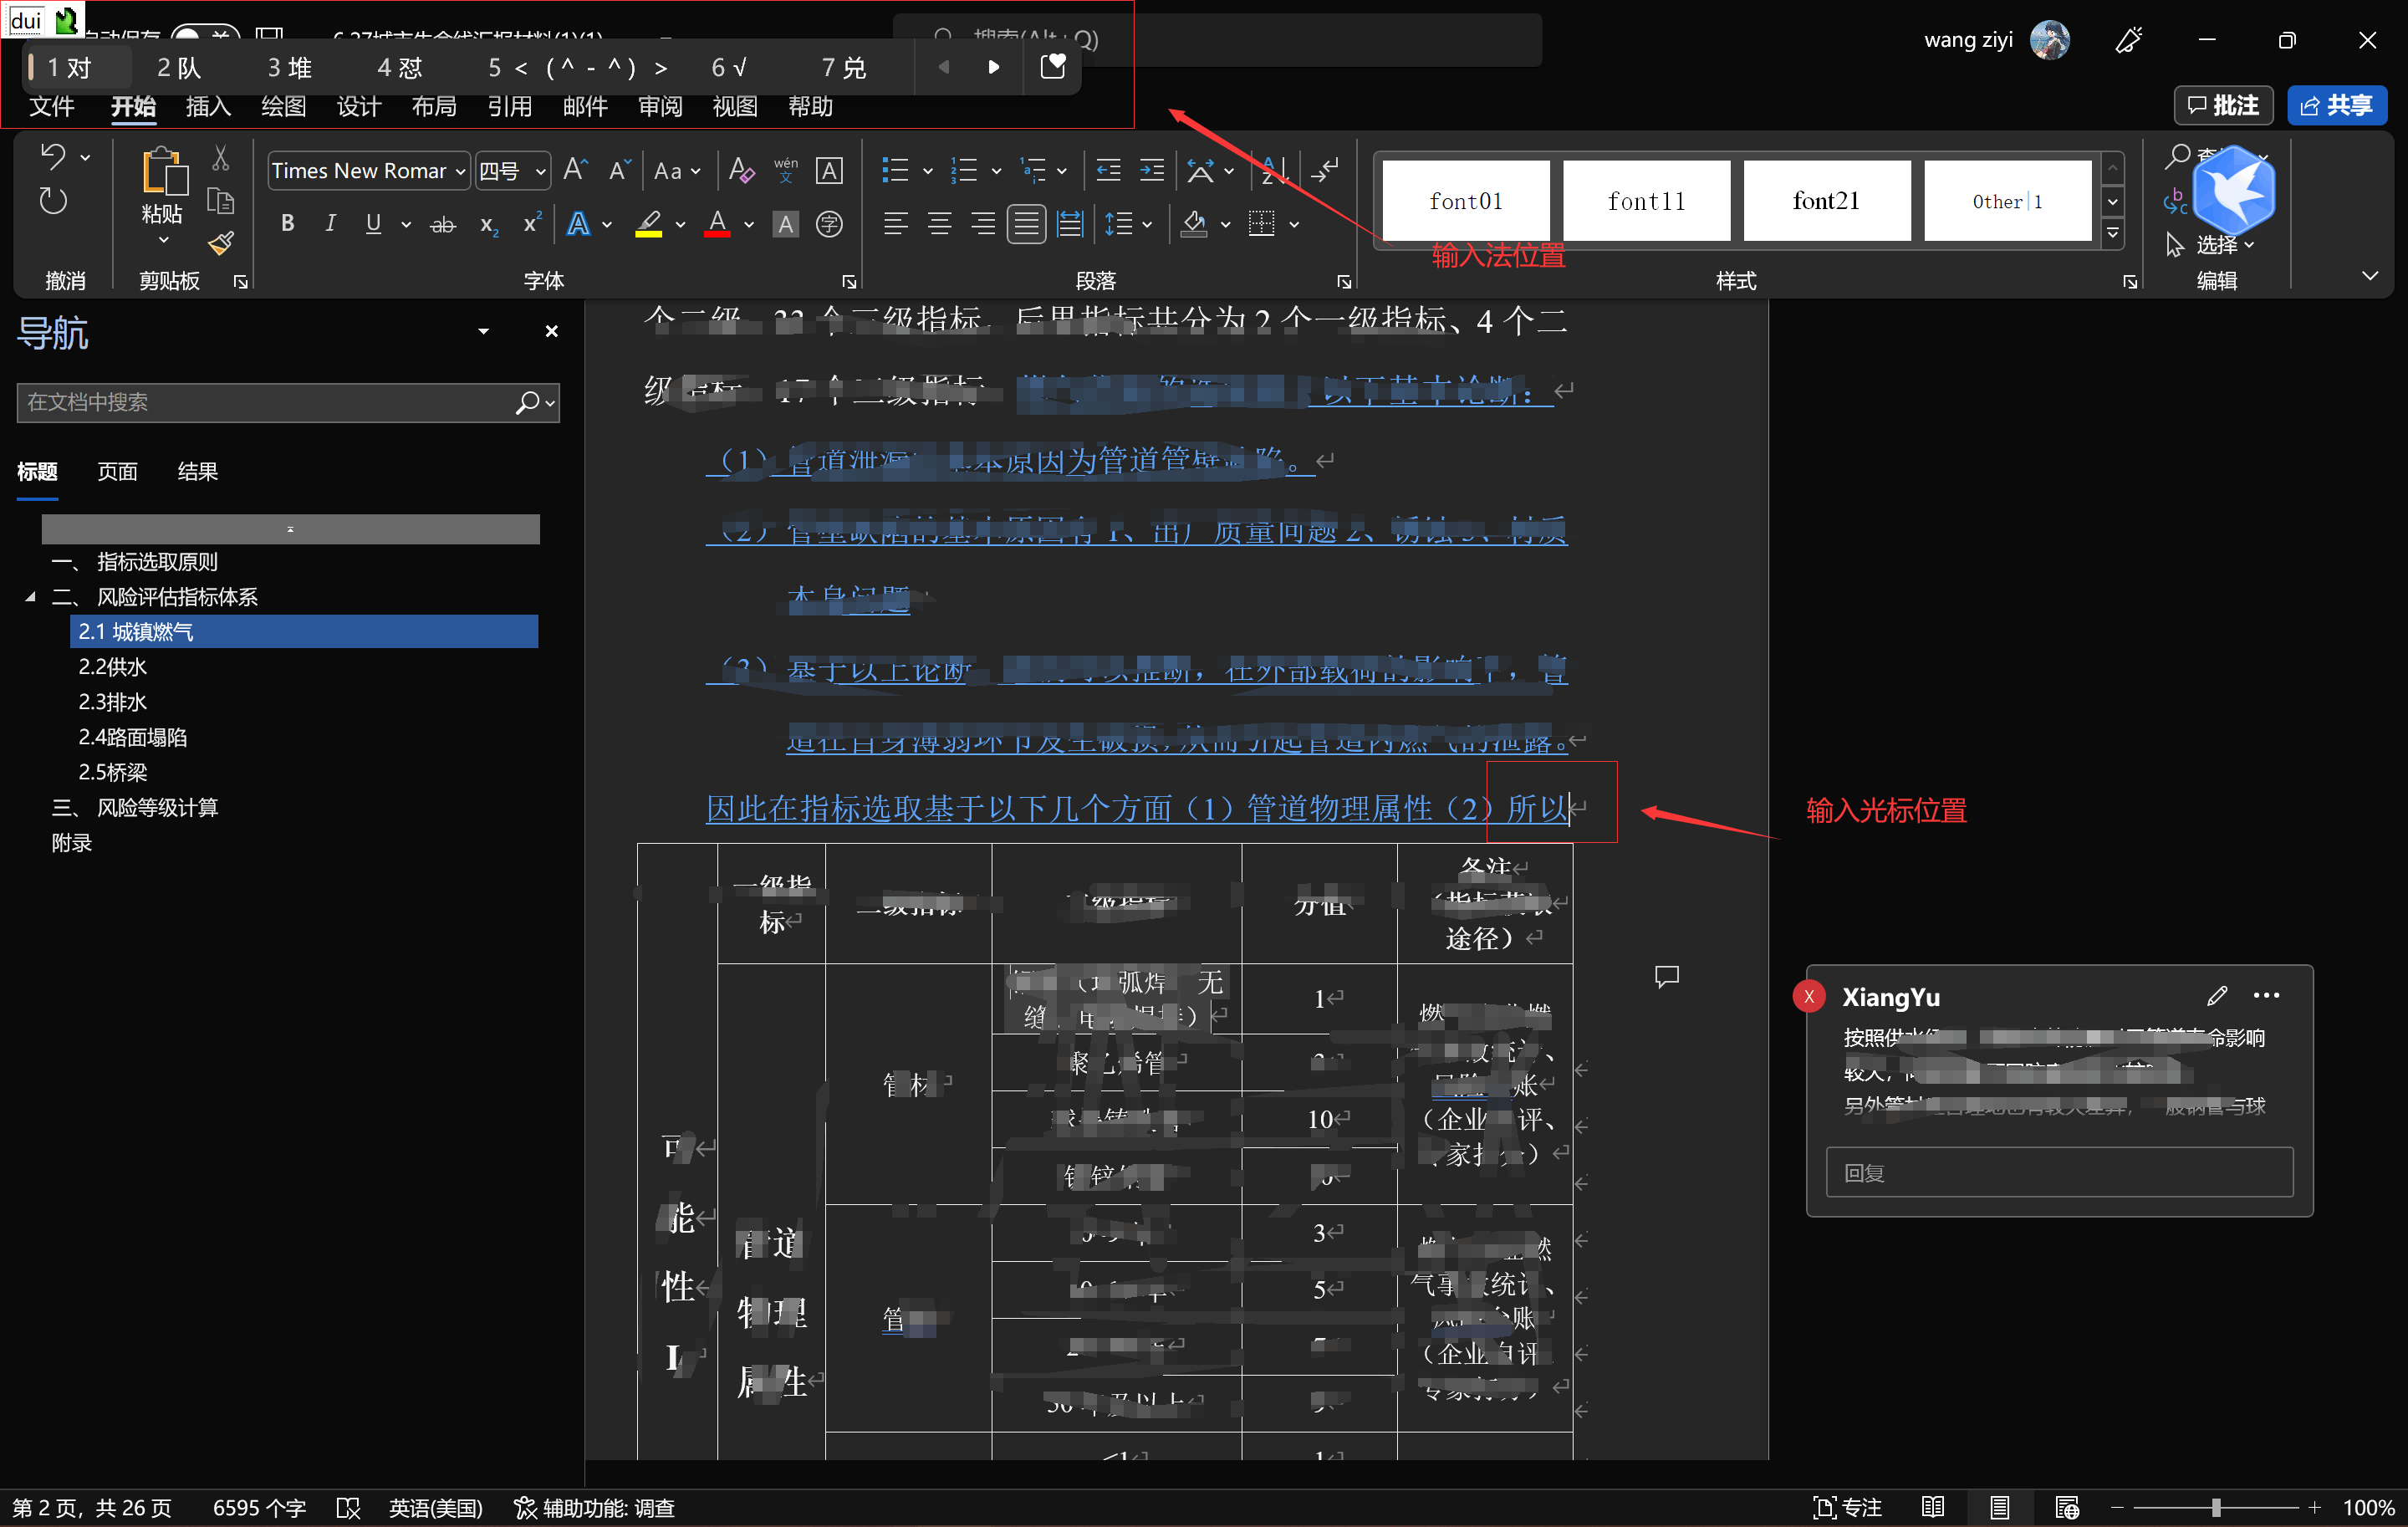2408x1527 pixels.
Task: Click the Undo icon
Action: [53, 157]
